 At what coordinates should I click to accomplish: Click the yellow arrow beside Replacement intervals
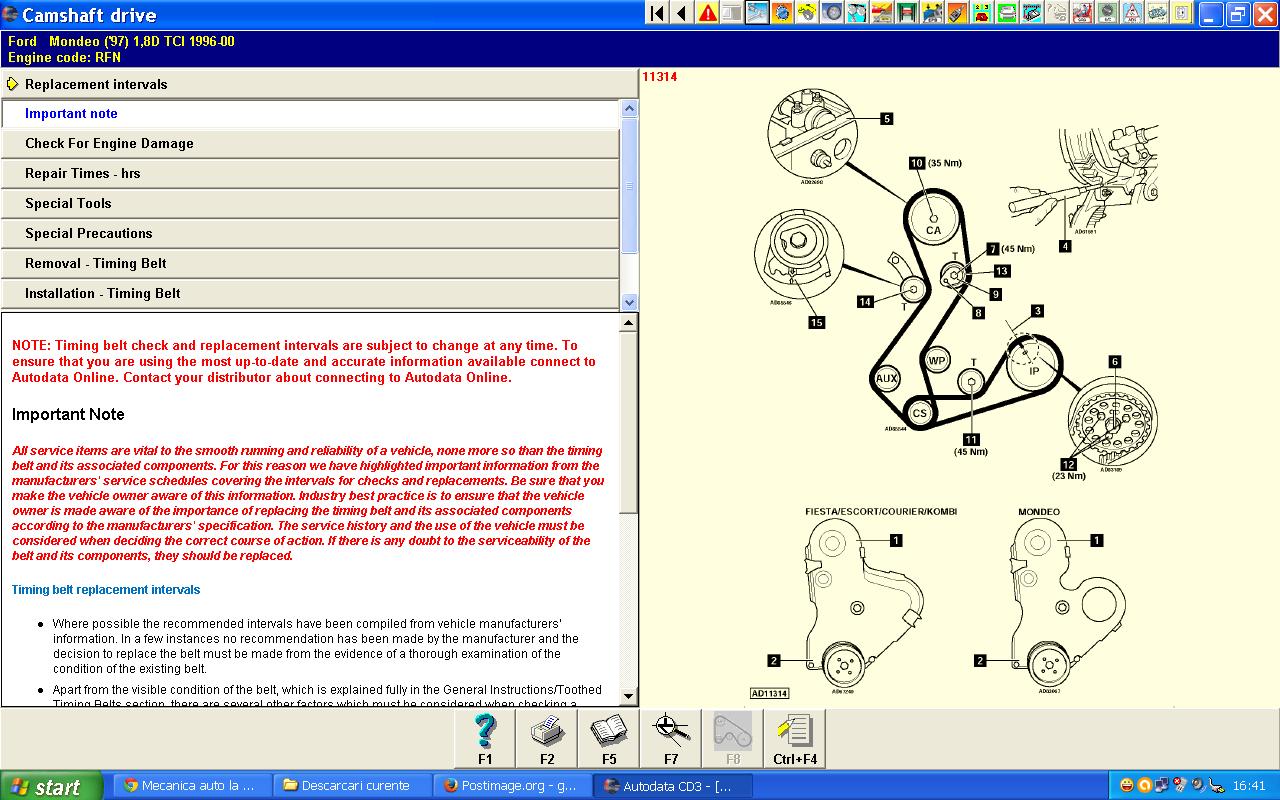[x=12, y=84]
